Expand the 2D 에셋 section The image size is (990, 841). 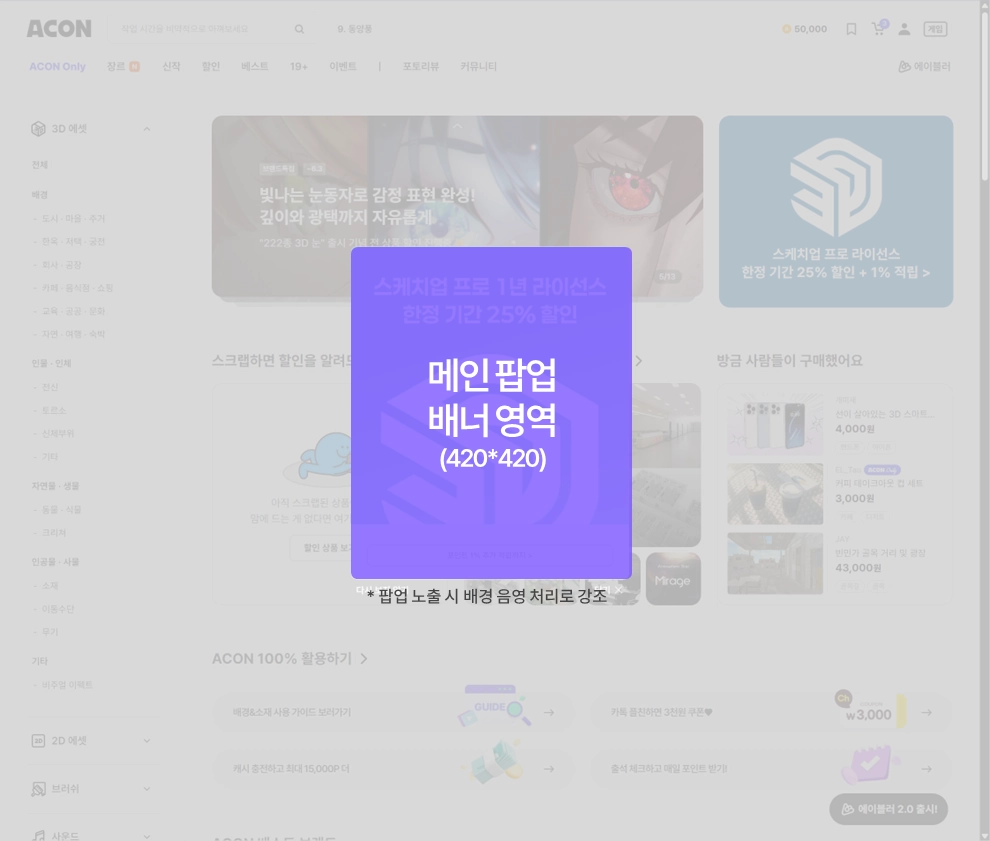point(146,741)
